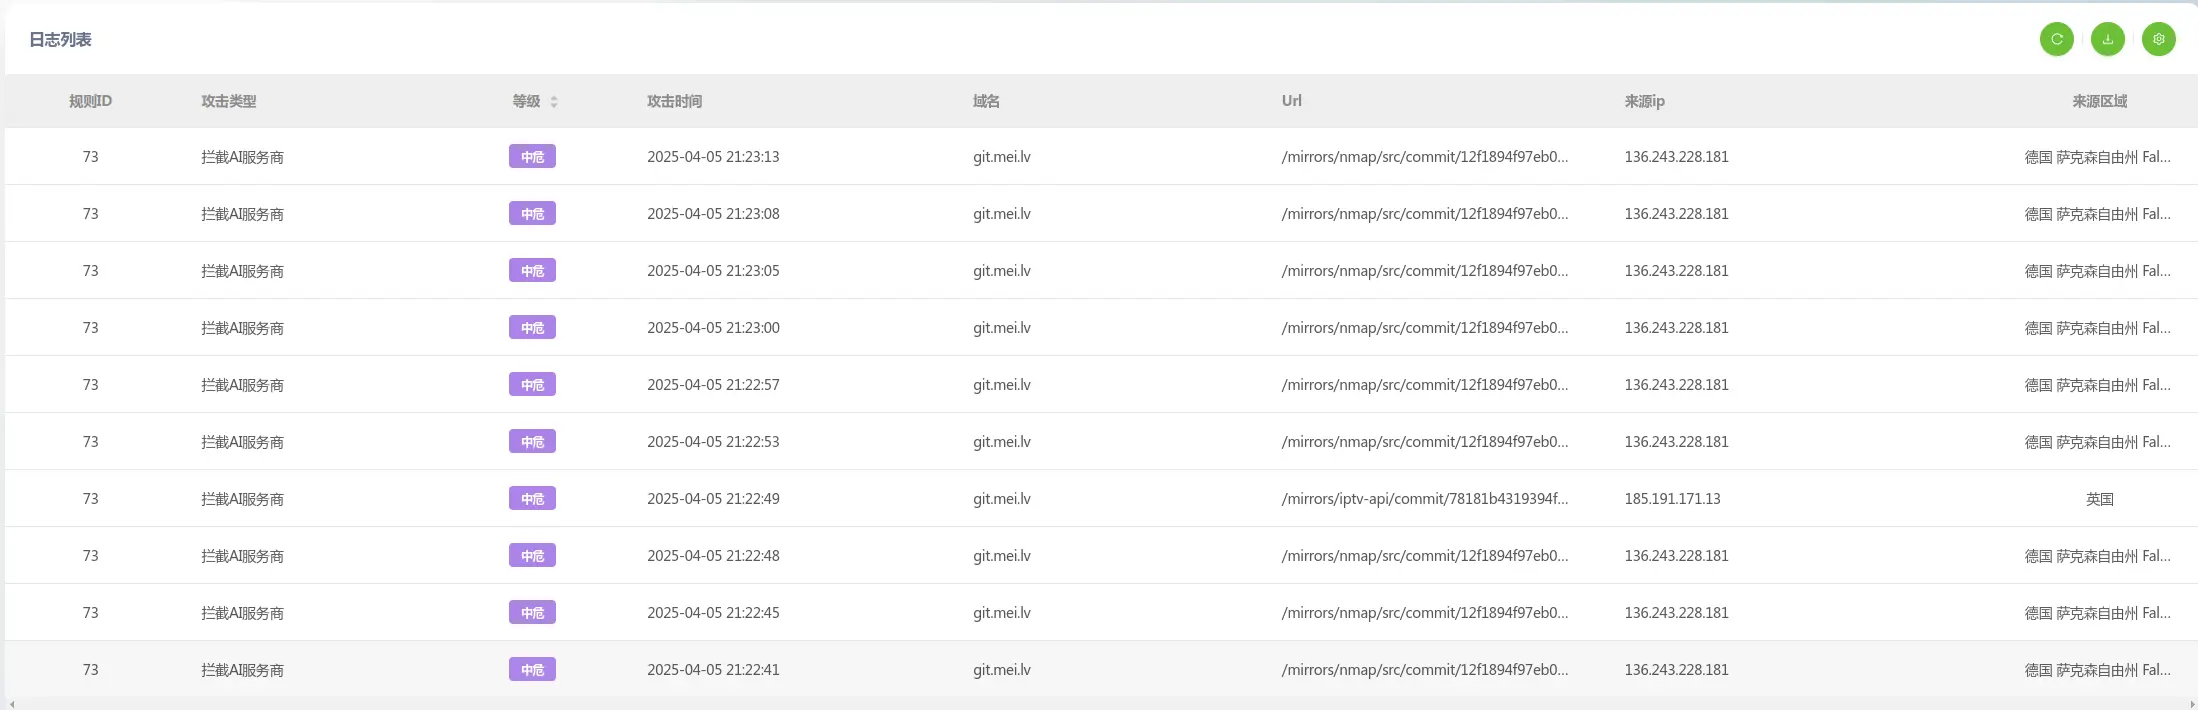Click 中危 badge in the 21:22:49 row
2198x710 pixels.
532,499
